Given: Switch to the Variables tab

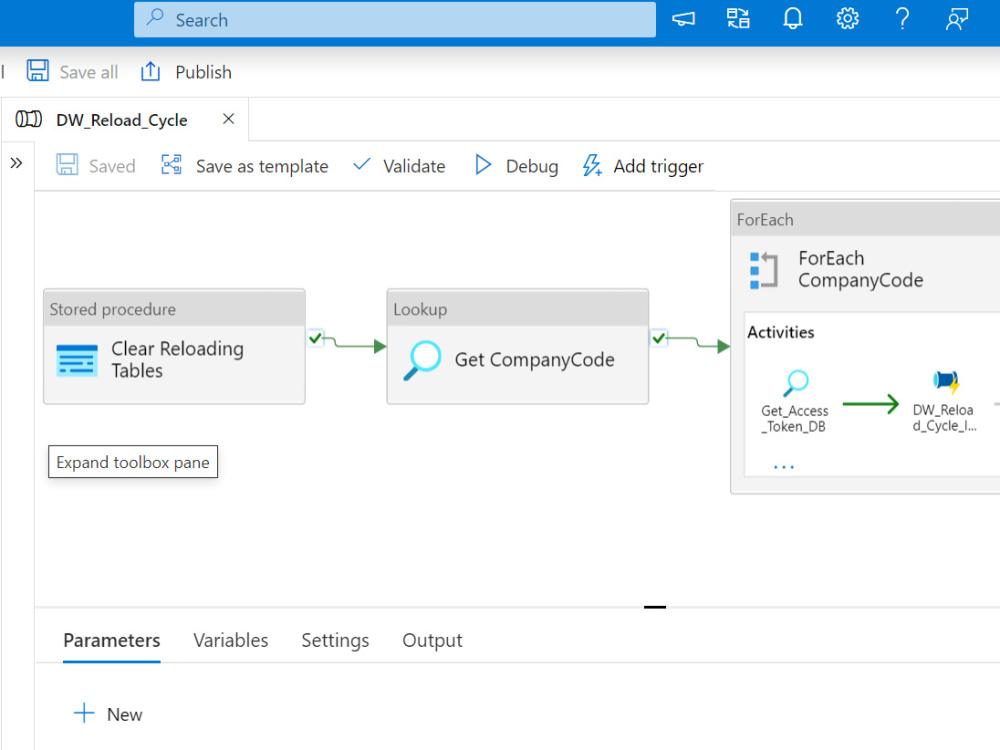Looking at the screenshot, I should (231, 640).
